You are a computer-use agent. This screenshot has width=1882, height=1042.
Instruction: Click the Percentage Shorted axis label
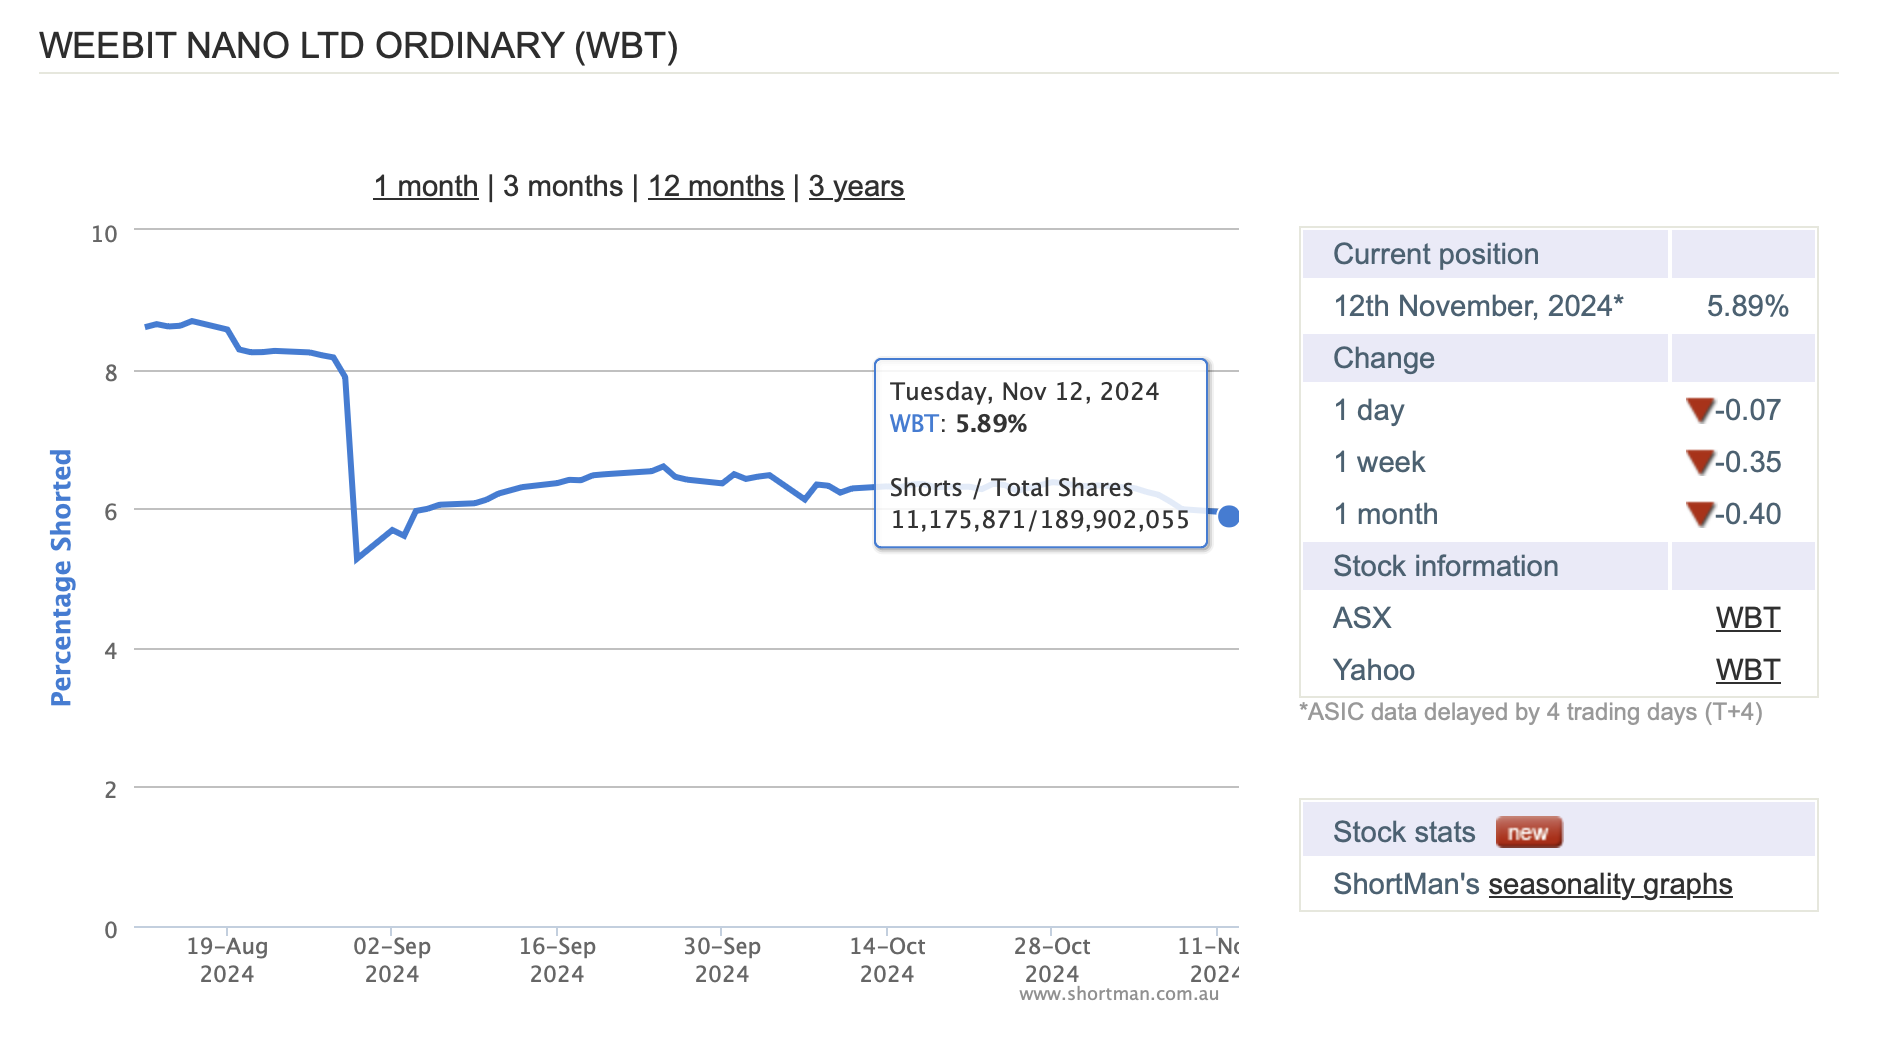tap(61, 577)
